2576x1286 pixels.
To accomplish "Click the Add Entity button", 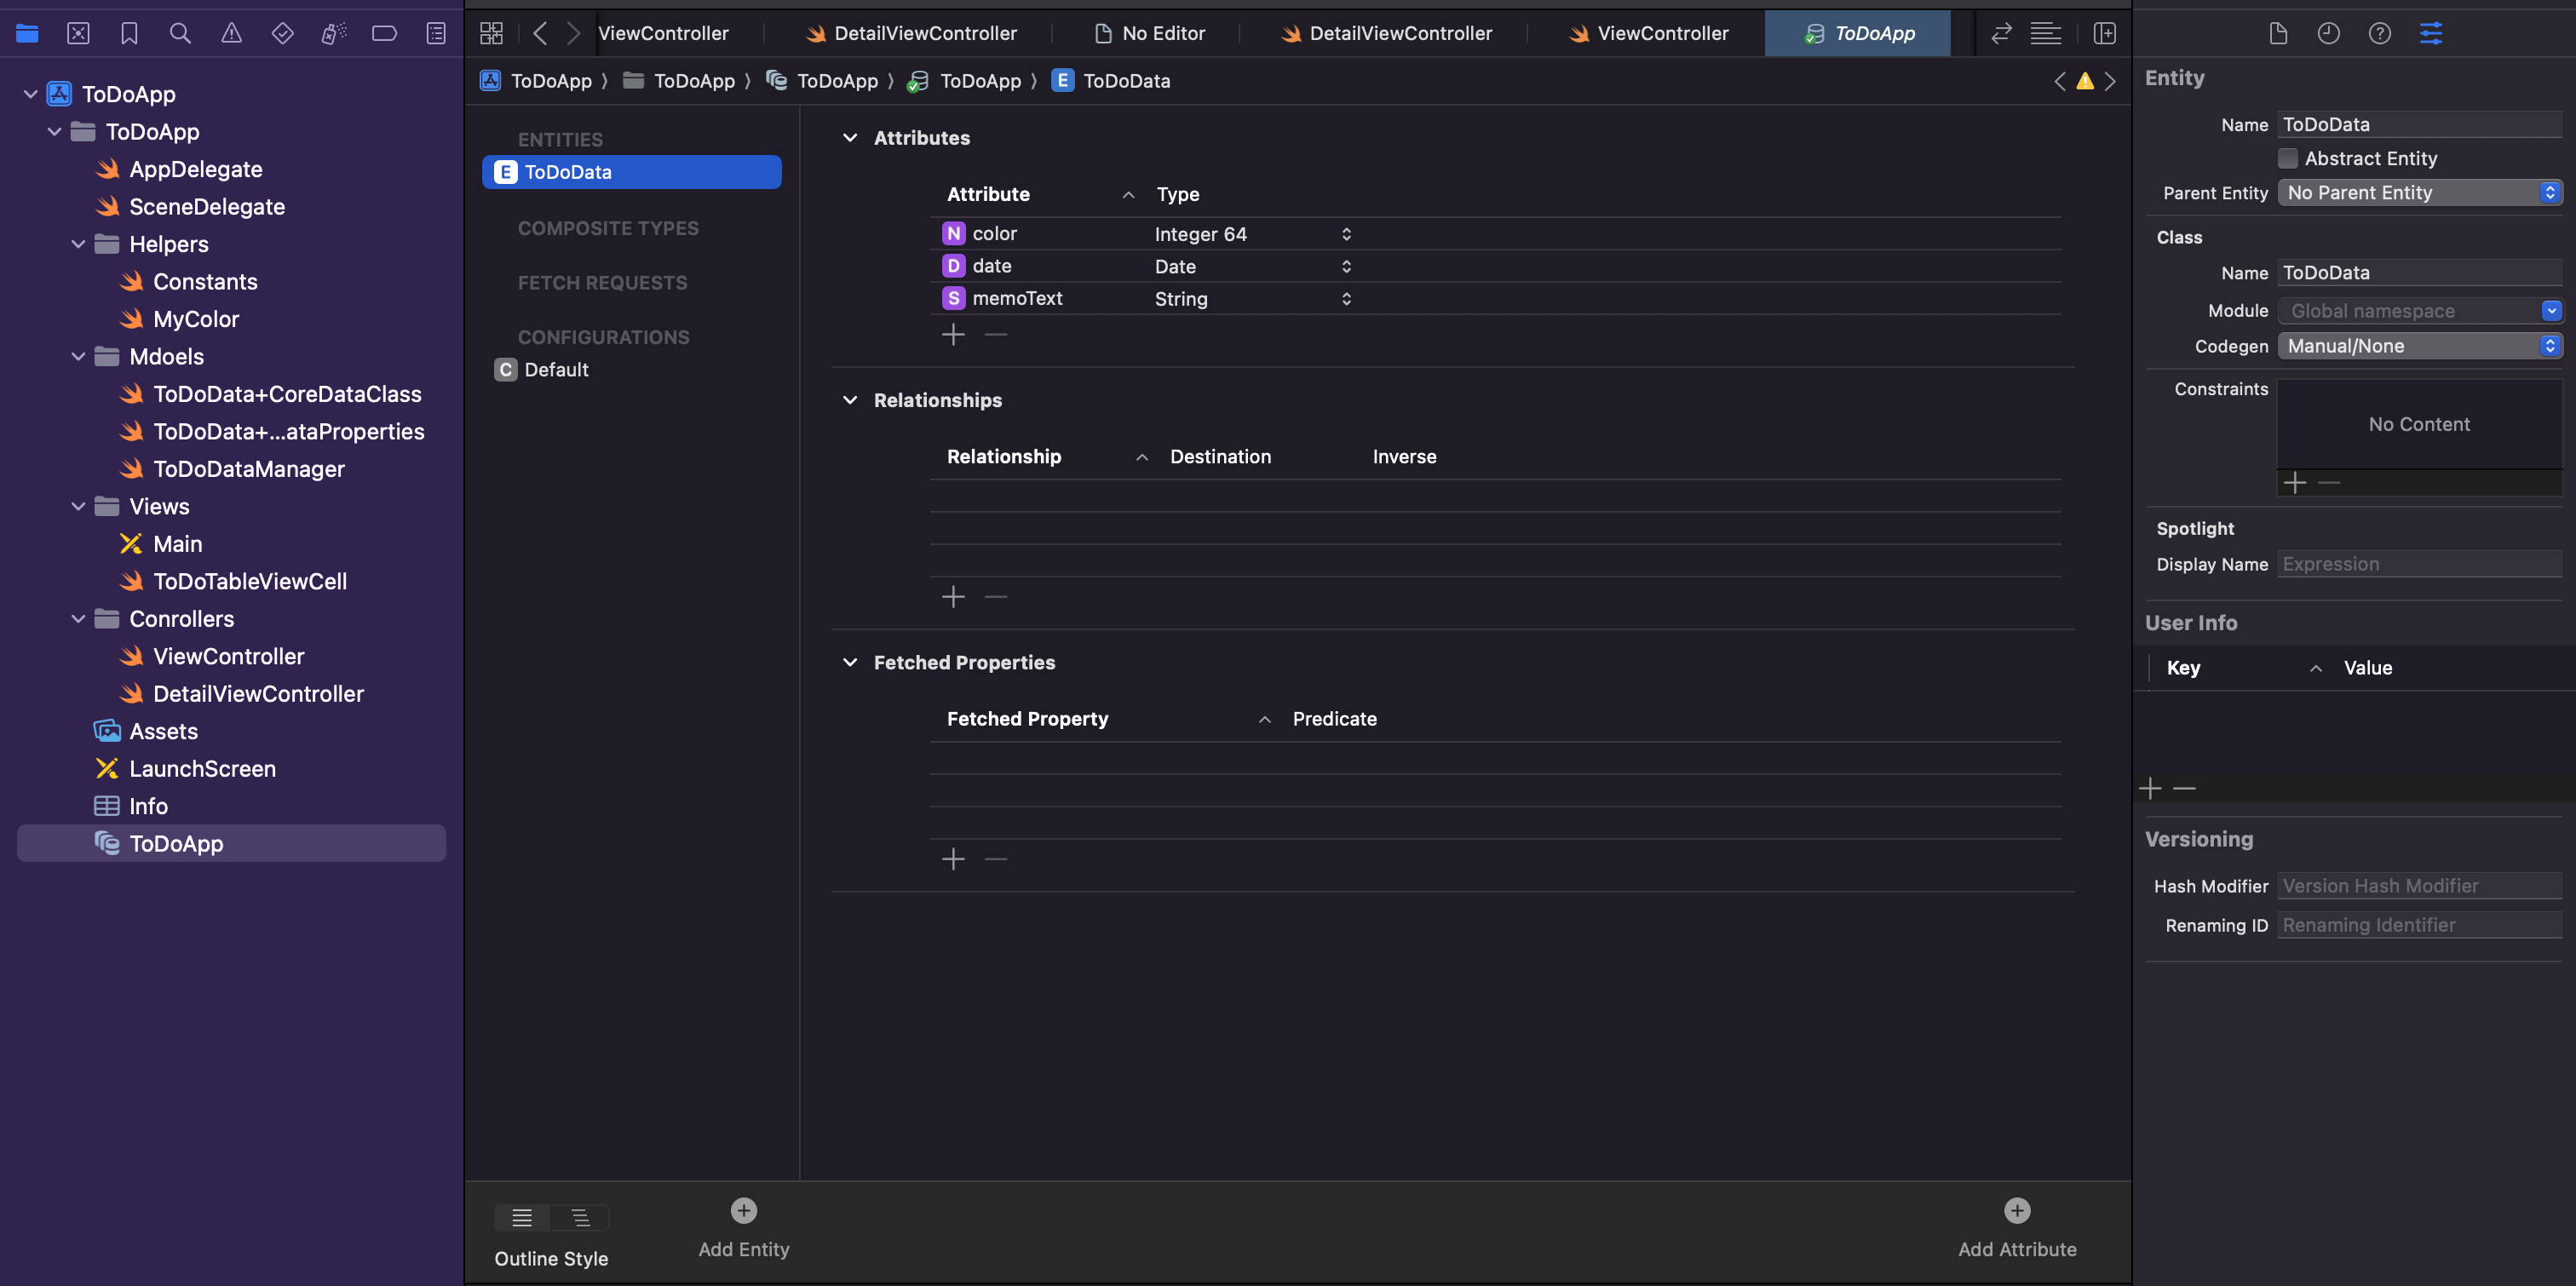I will point(744,1229).
